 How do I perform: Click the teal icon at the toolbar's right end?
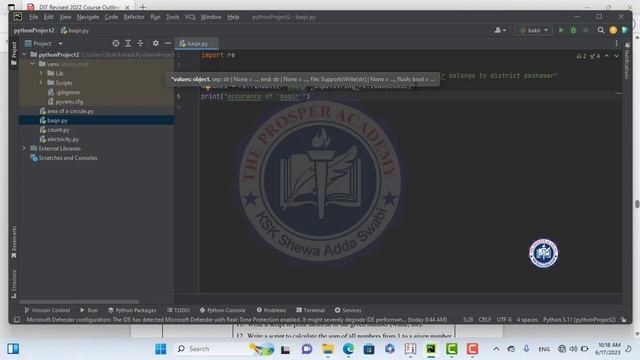(624, 30)
